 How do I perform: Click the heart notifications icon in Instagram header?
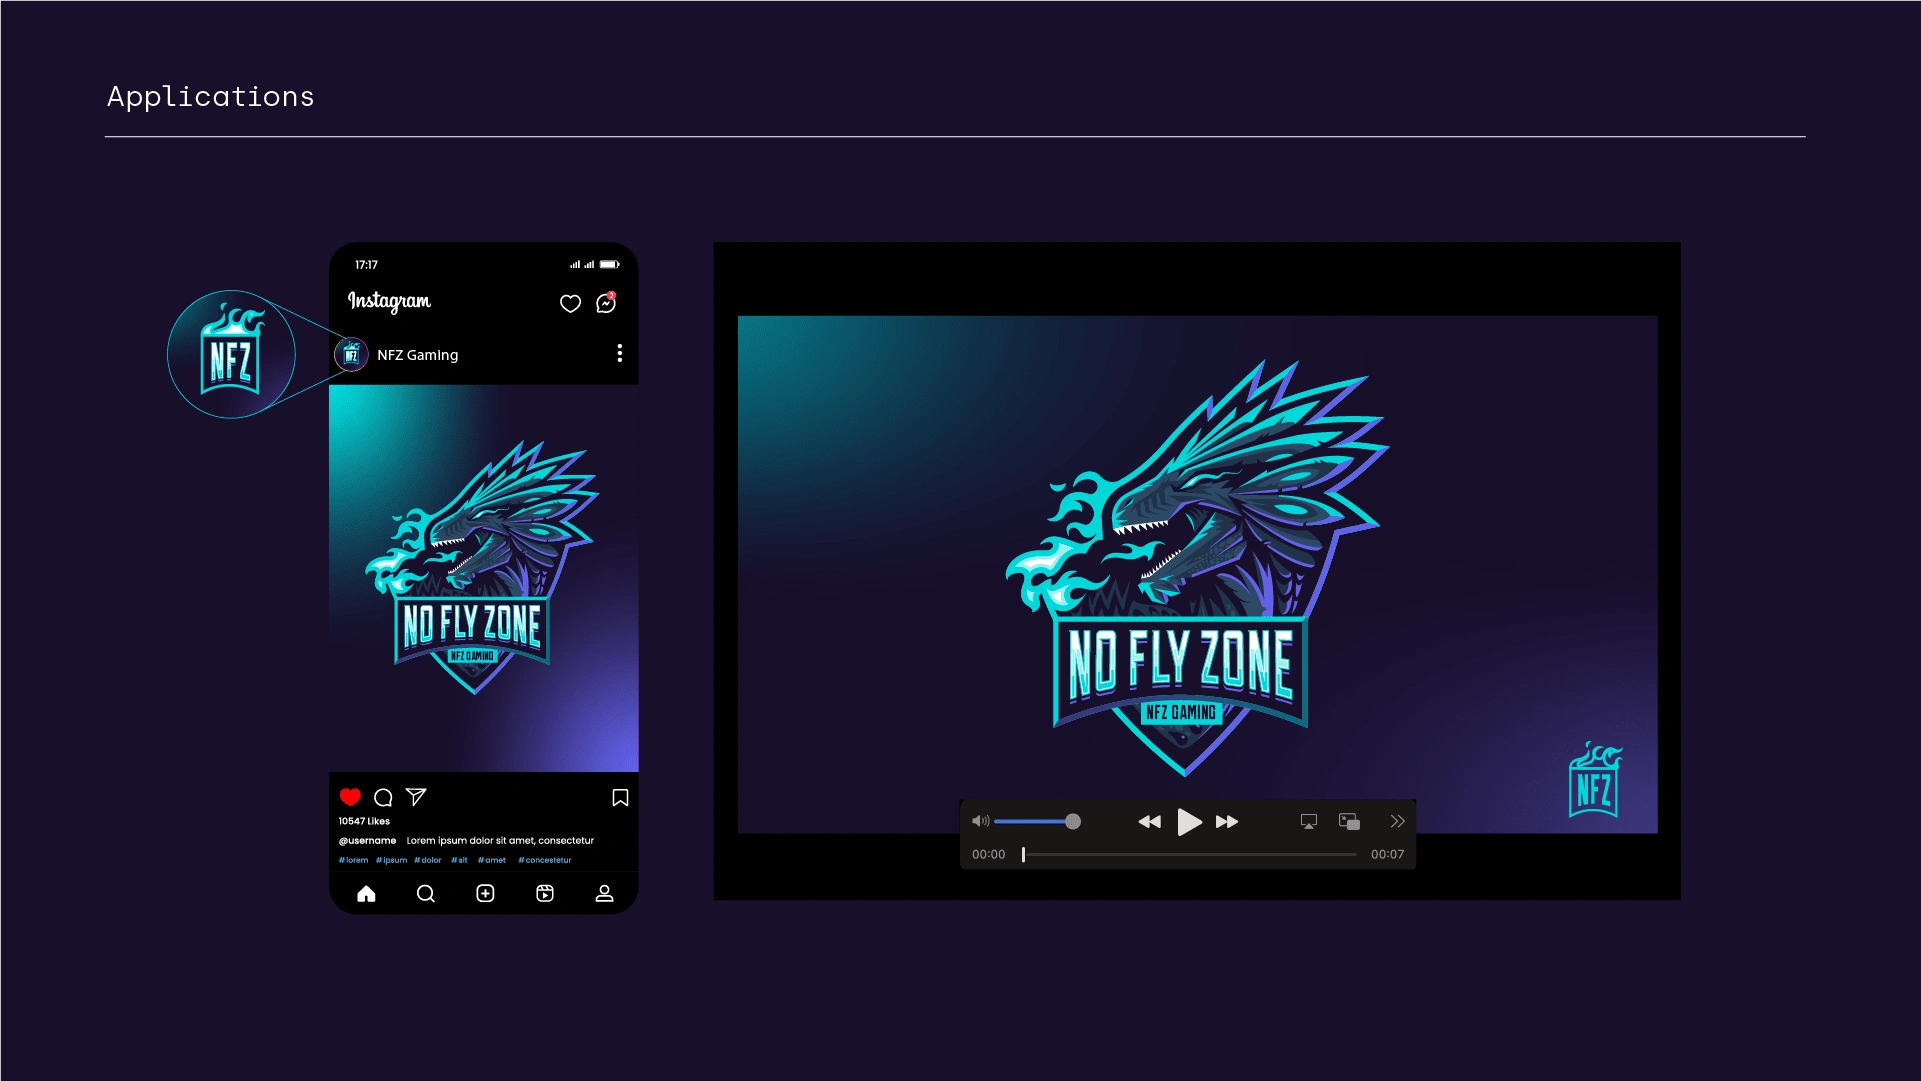570,304
